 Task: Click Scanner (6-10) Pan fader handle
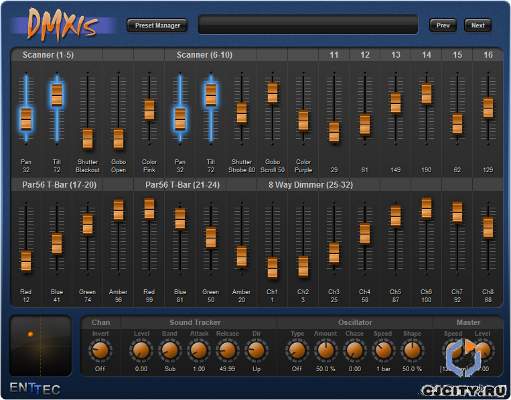[180, 119]
